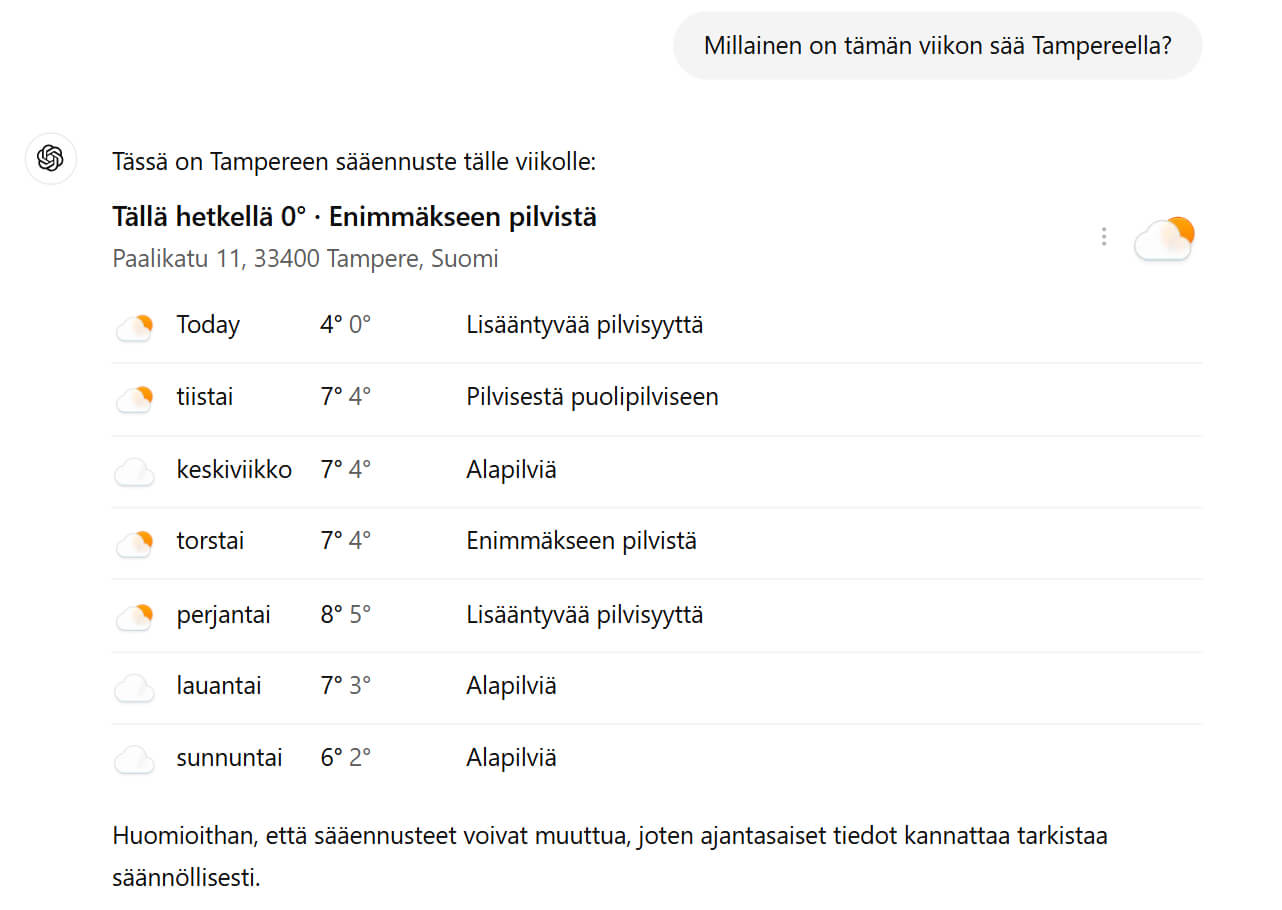The width and height of the screenshot is (1282, 910).
Task: Click 'Enimmäkseen pilvistä' description in torstai row
Action: [x=581, y=541]
